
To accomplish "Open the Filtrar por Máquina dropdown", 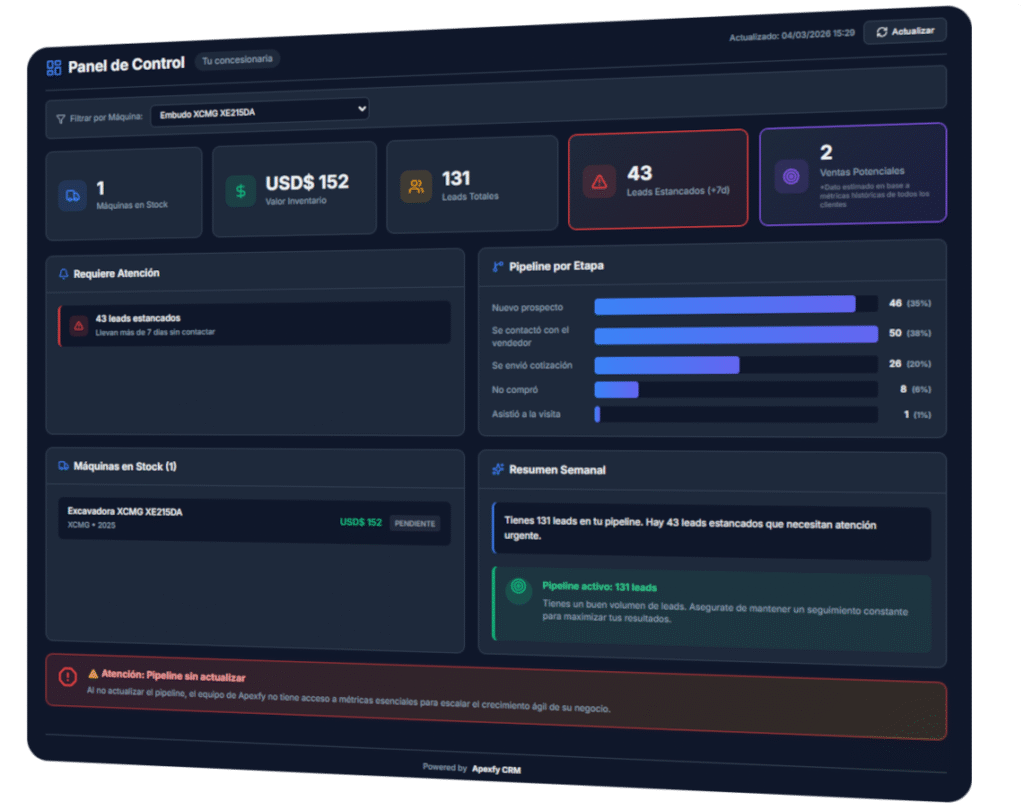I will point(259,110).
